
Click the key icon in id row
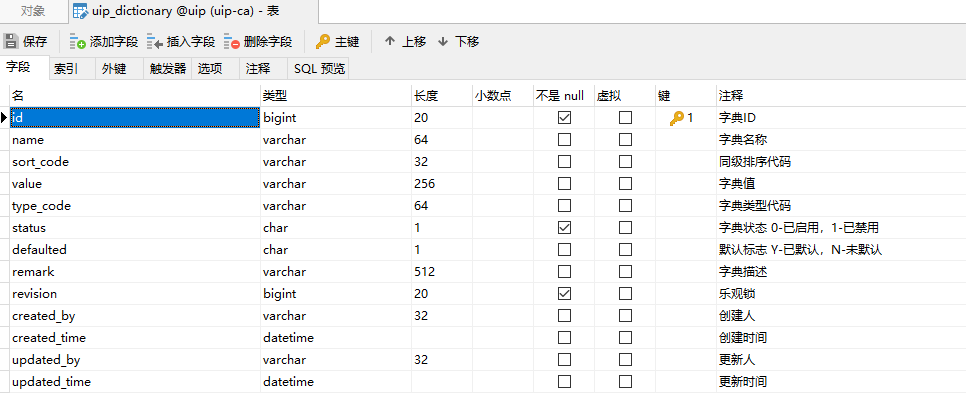[x=677, y=118]
